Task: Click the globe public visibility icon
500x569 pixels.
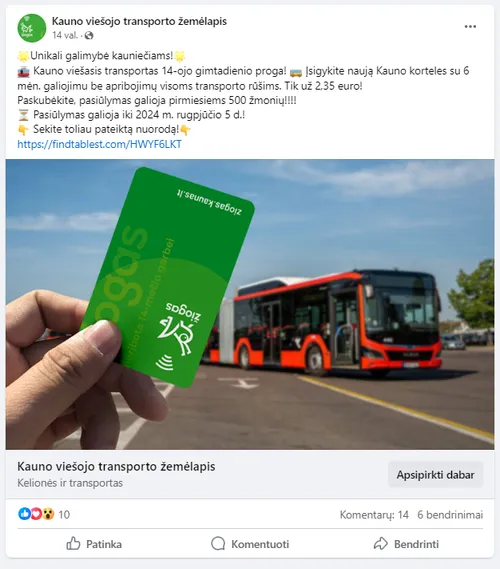Action: point(89,35)
